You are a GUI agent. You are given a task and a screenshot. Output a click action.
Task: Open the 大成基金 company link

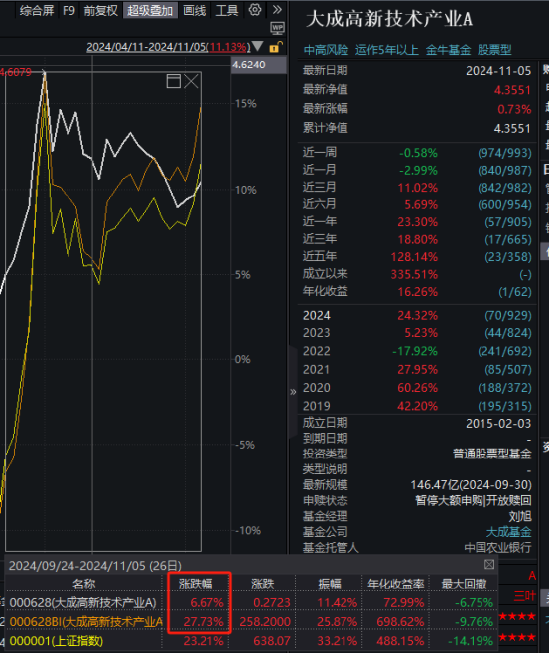(x=508, y=532)
